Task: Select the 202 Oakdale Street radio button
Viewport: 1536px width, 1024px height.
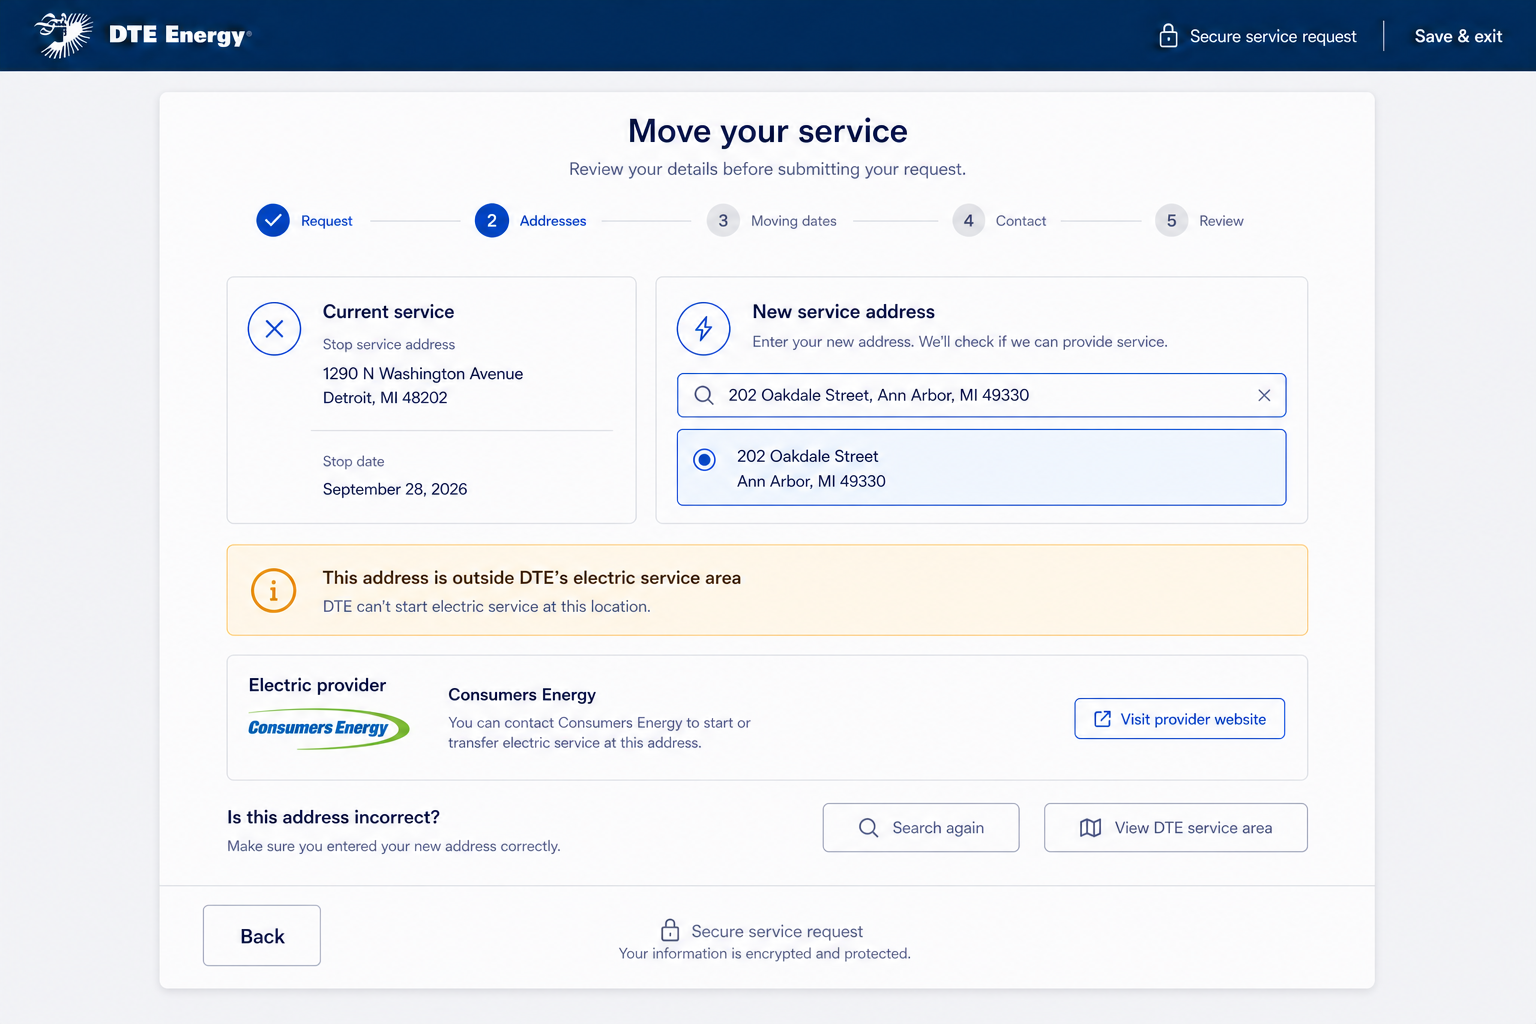Action: point(705,459)
